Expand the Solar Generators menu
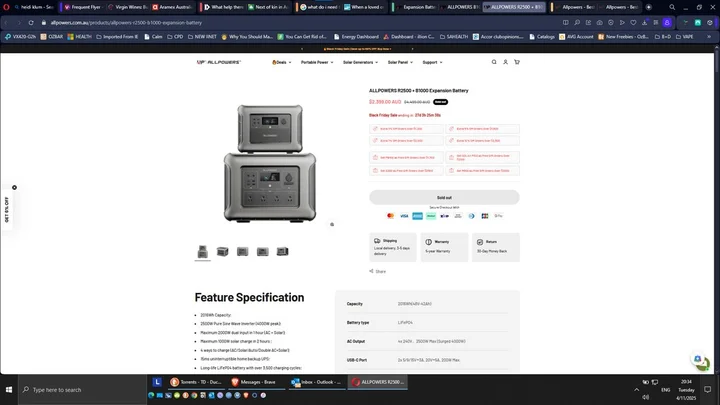Screen dimensions: 720x405 pyautogui.click(x=360, y=62)
